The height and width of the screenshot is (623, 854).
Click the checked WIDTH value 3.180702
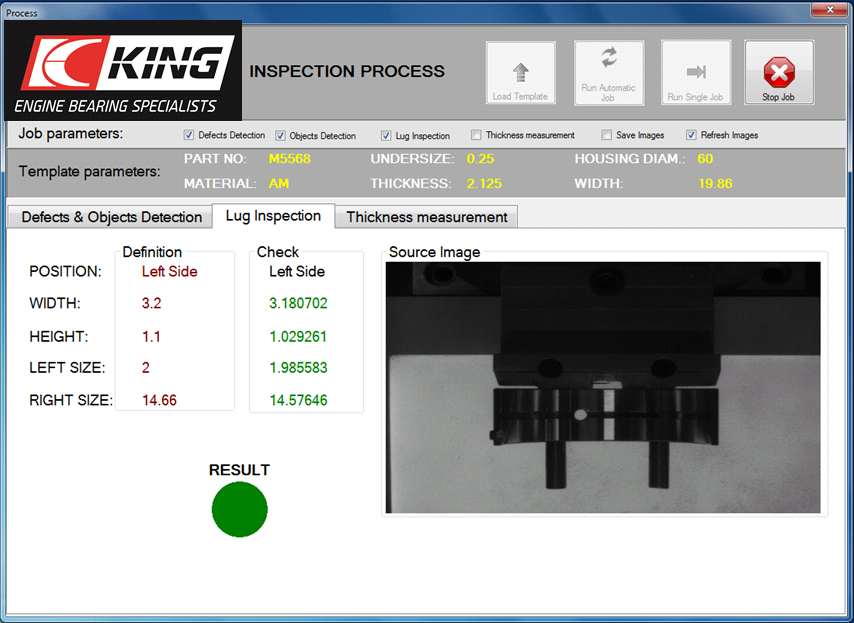[x=298, y=304]
